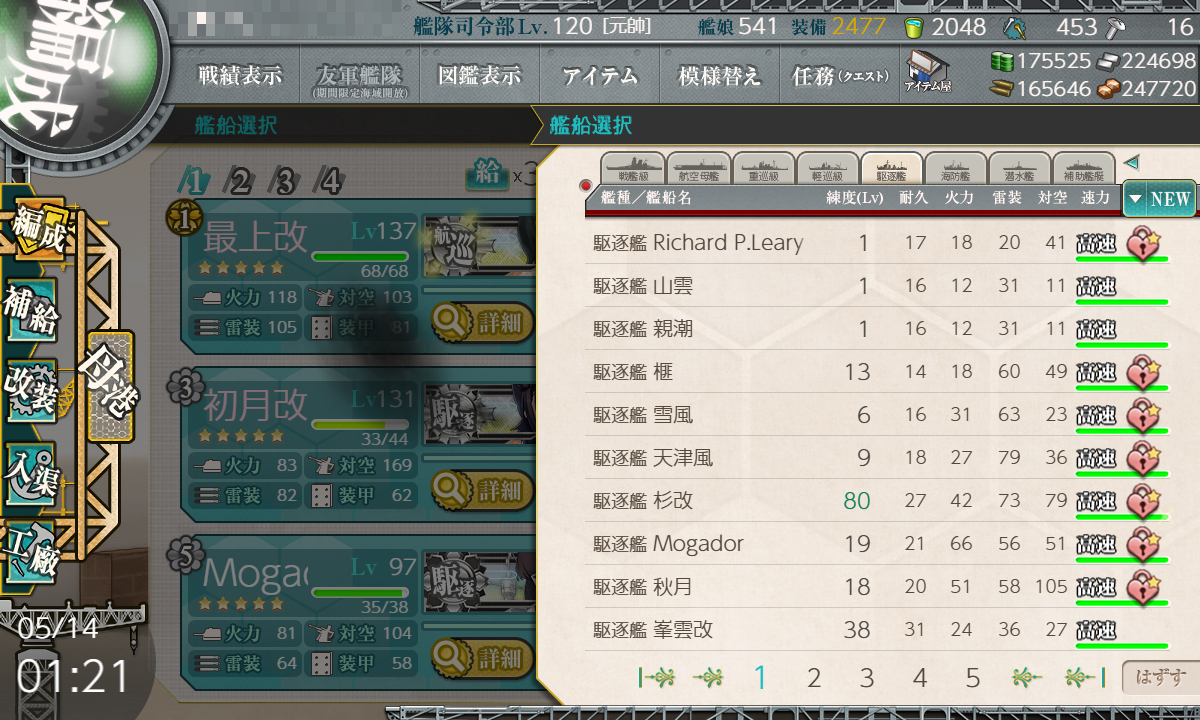
Task: Switch to the 戦艦級 ship type tab
Action: tap(631, 169)
